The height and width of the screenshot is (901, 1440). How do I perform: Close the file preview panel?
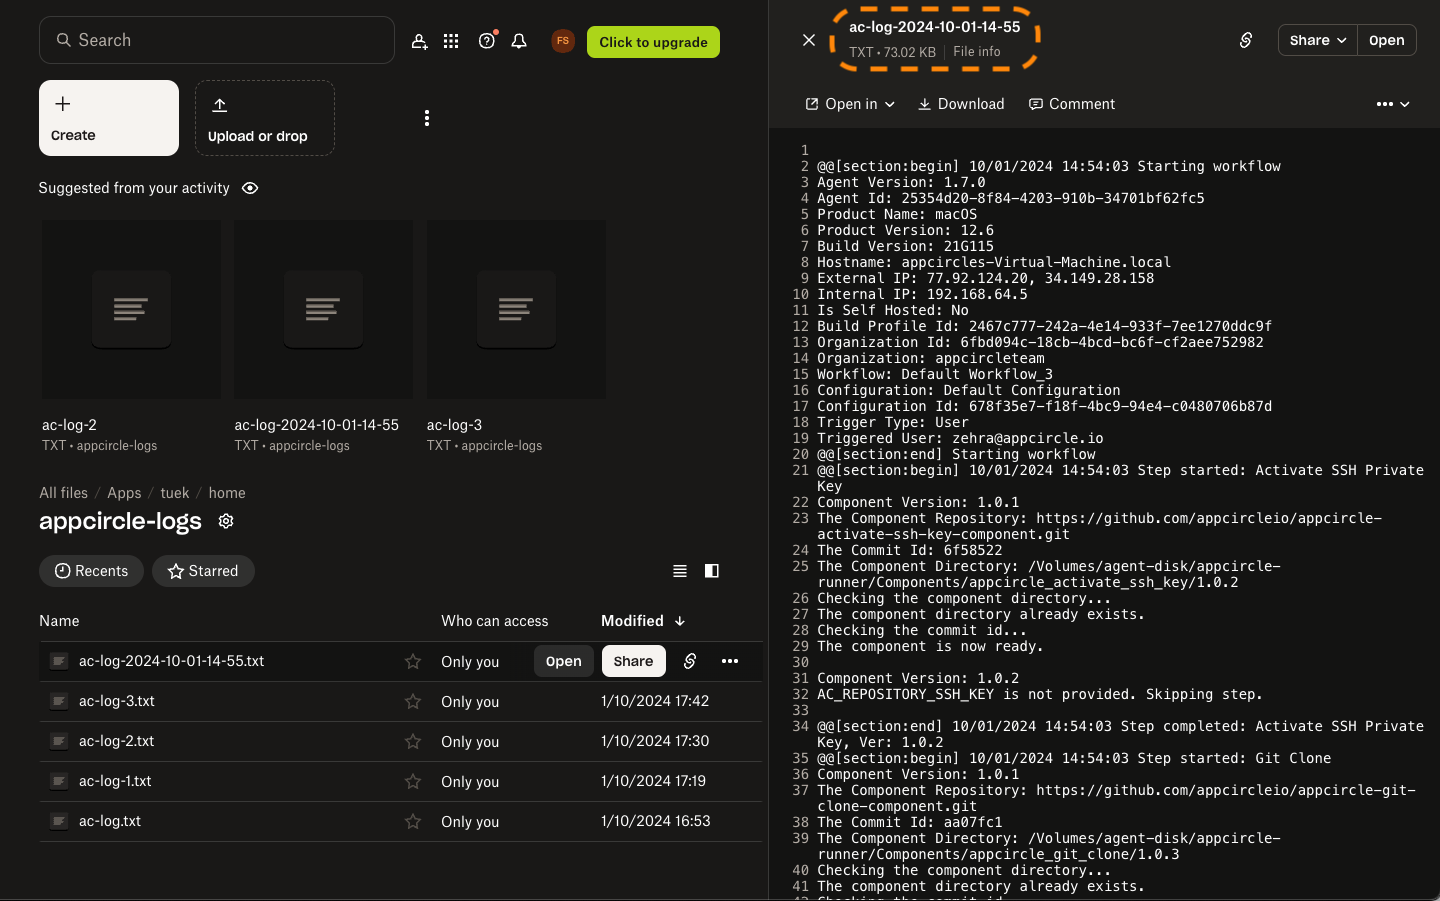pos(809,40)
